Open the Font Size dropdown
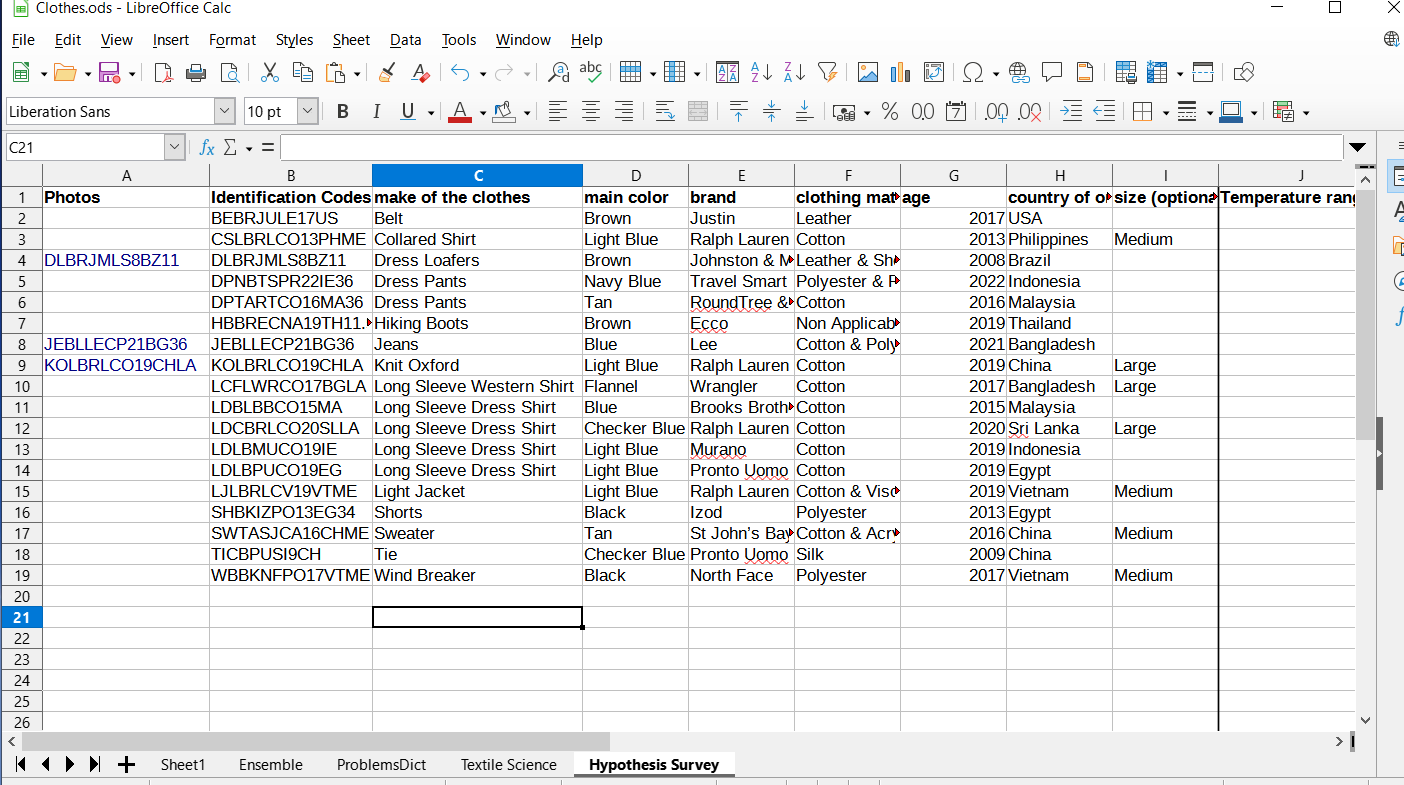This screenshot has width=1404, height=785. (x=308, y=111)
